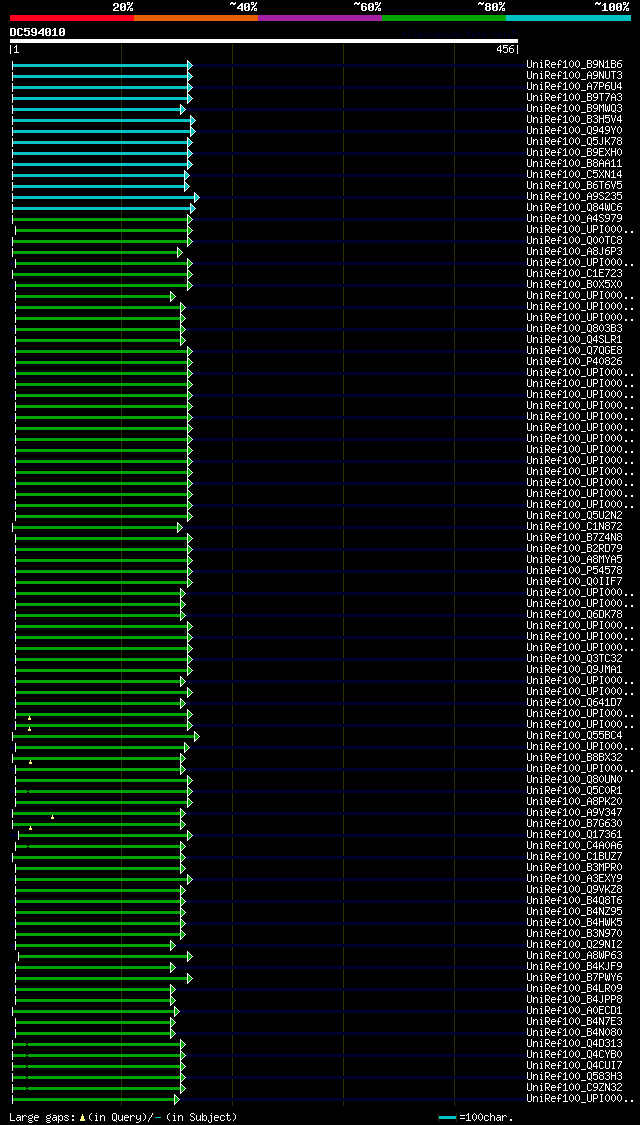640x1125 pixels.
Task: Click the orange ~40% legend segment
Action: 196,17
